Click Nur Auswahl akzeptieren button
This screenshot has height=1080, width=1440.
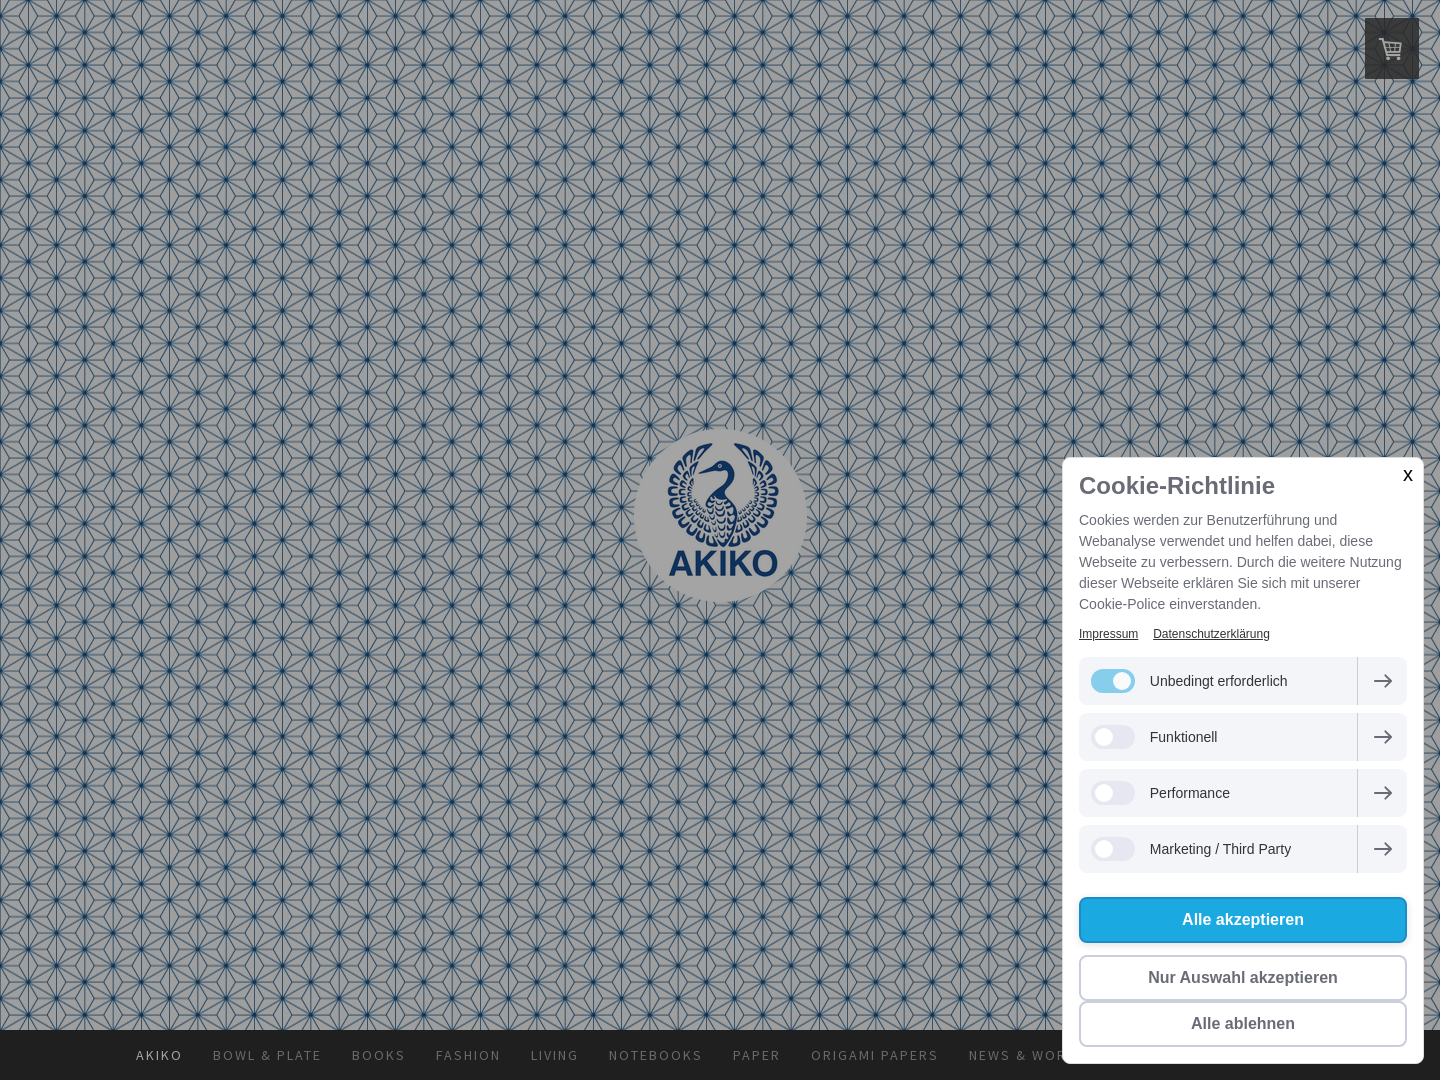[x=1243, y=978]
